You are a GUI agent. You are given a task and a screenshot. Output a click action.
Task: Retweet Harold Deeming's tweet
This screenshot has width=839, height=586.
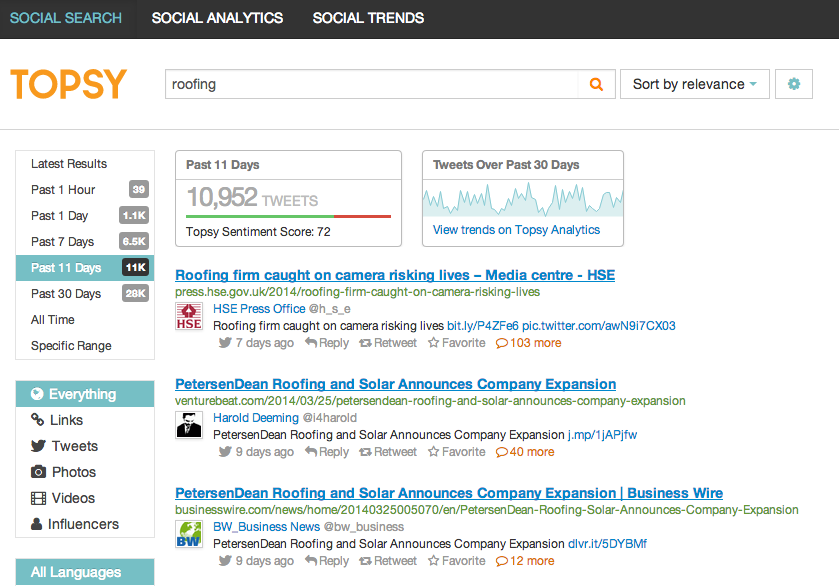388,452
